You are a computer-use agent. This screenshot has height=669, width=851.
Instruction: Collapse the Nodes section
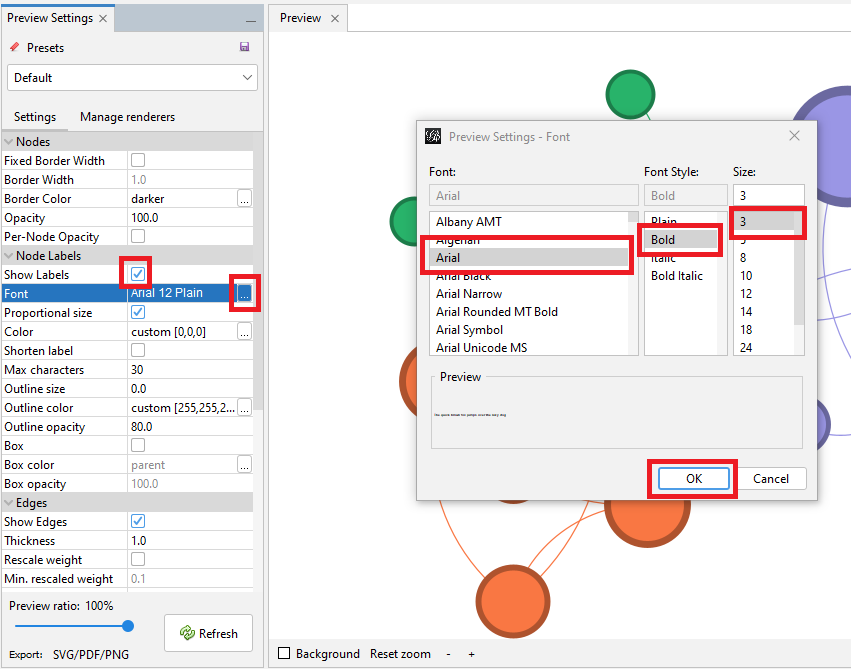click(x=10, y=141)
